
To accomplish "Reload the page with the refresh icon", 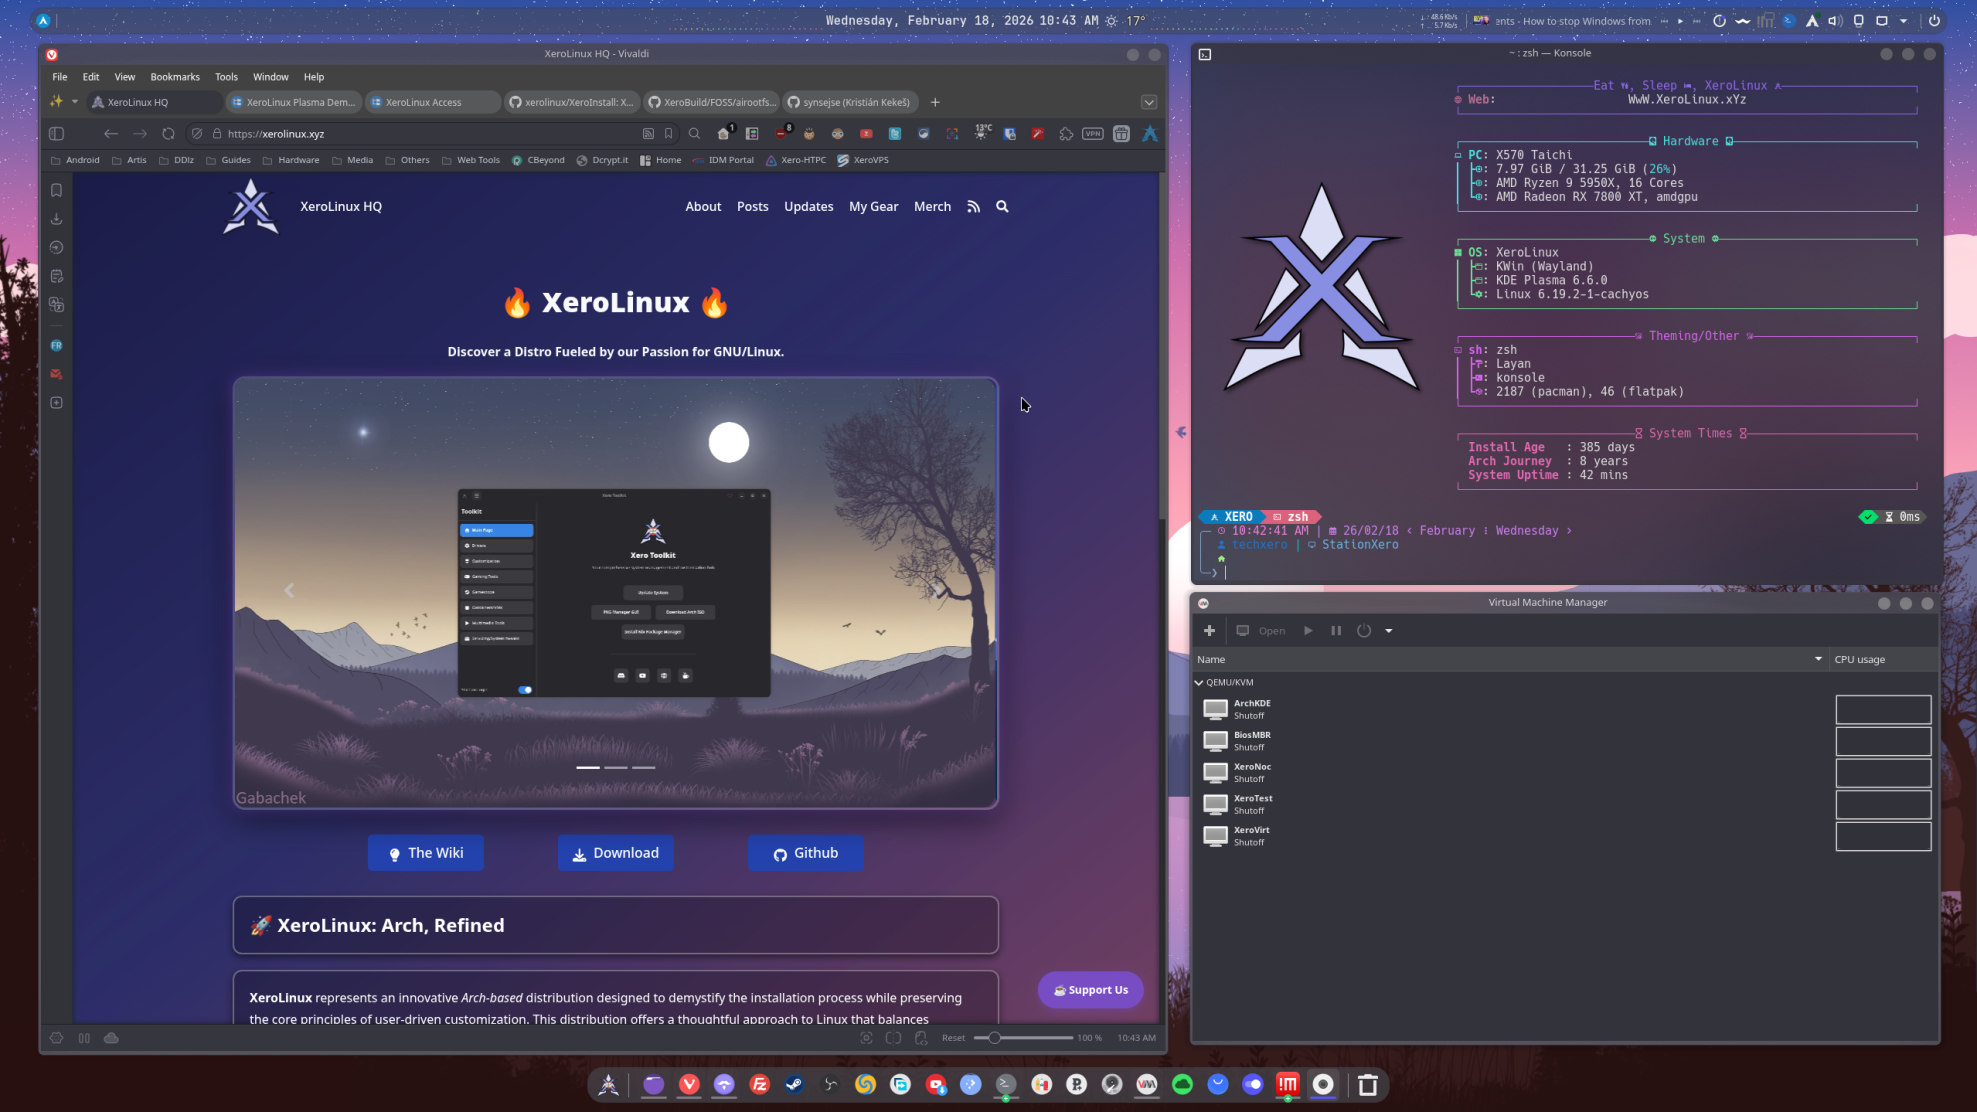I will [168, 134].
